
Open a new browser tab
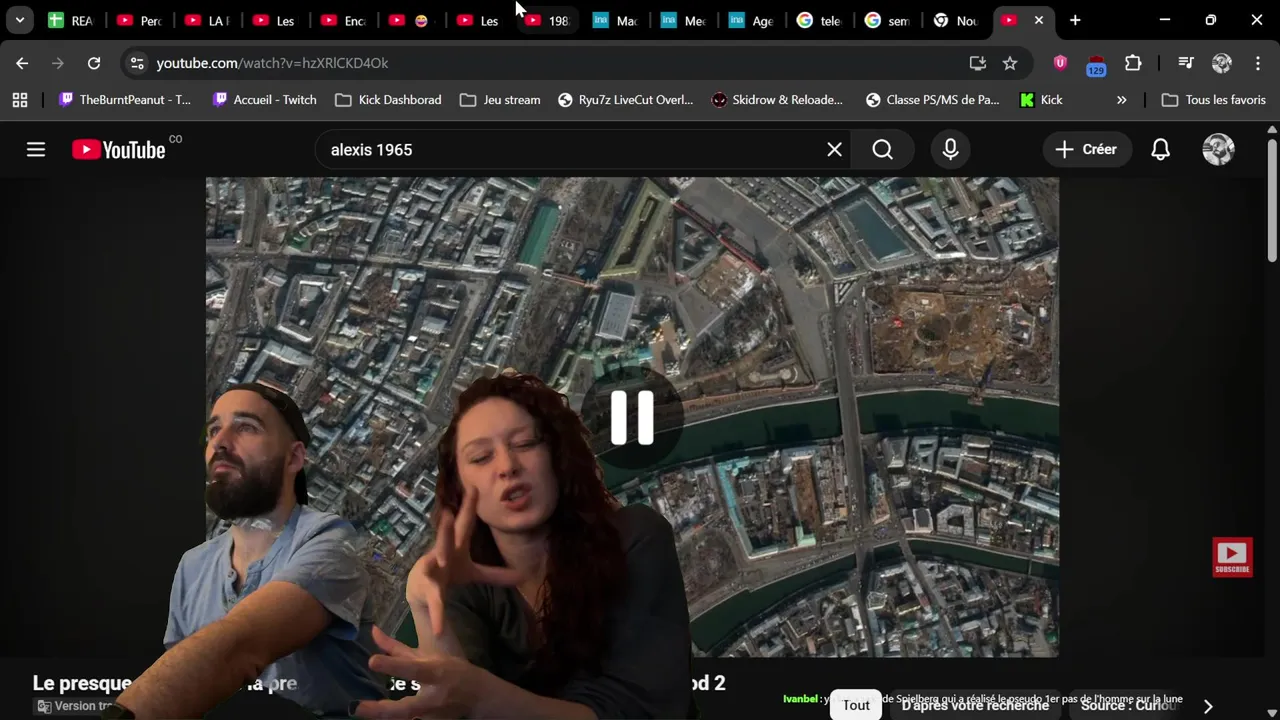(1075, 20)
